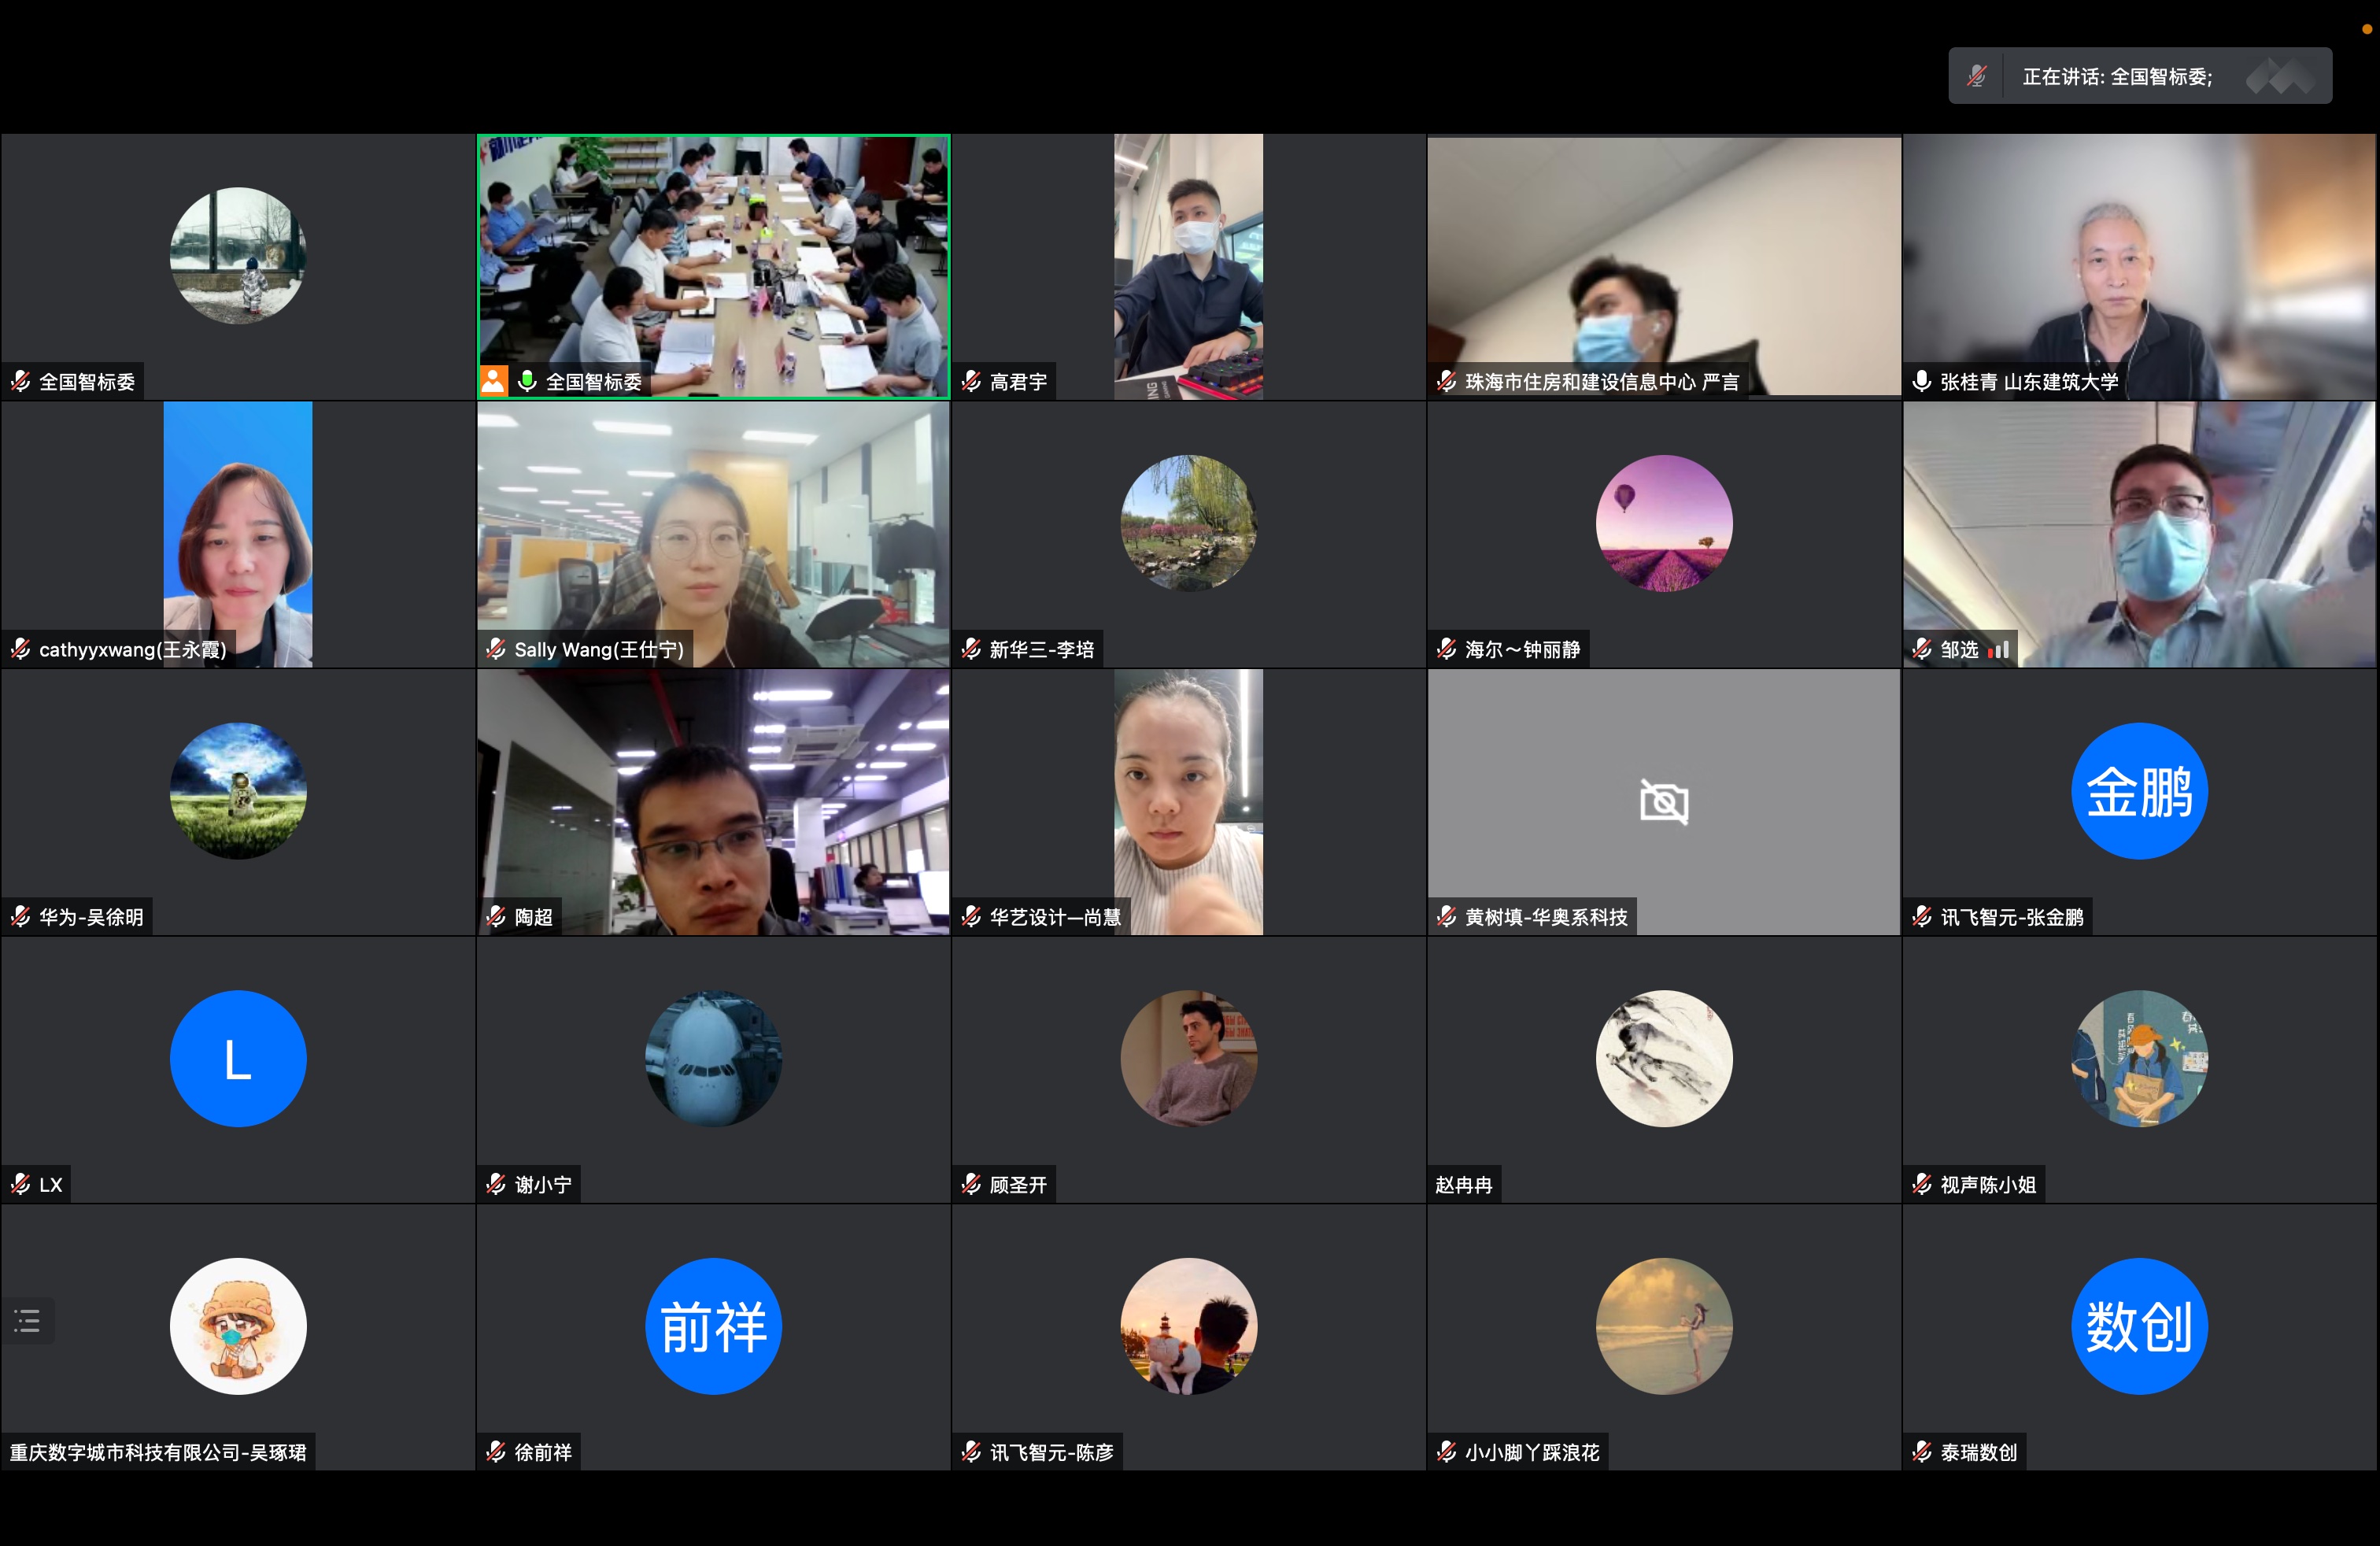
Task: Click muted mic icon of 海尔~钟丽静
Action: coord(1447,649)
